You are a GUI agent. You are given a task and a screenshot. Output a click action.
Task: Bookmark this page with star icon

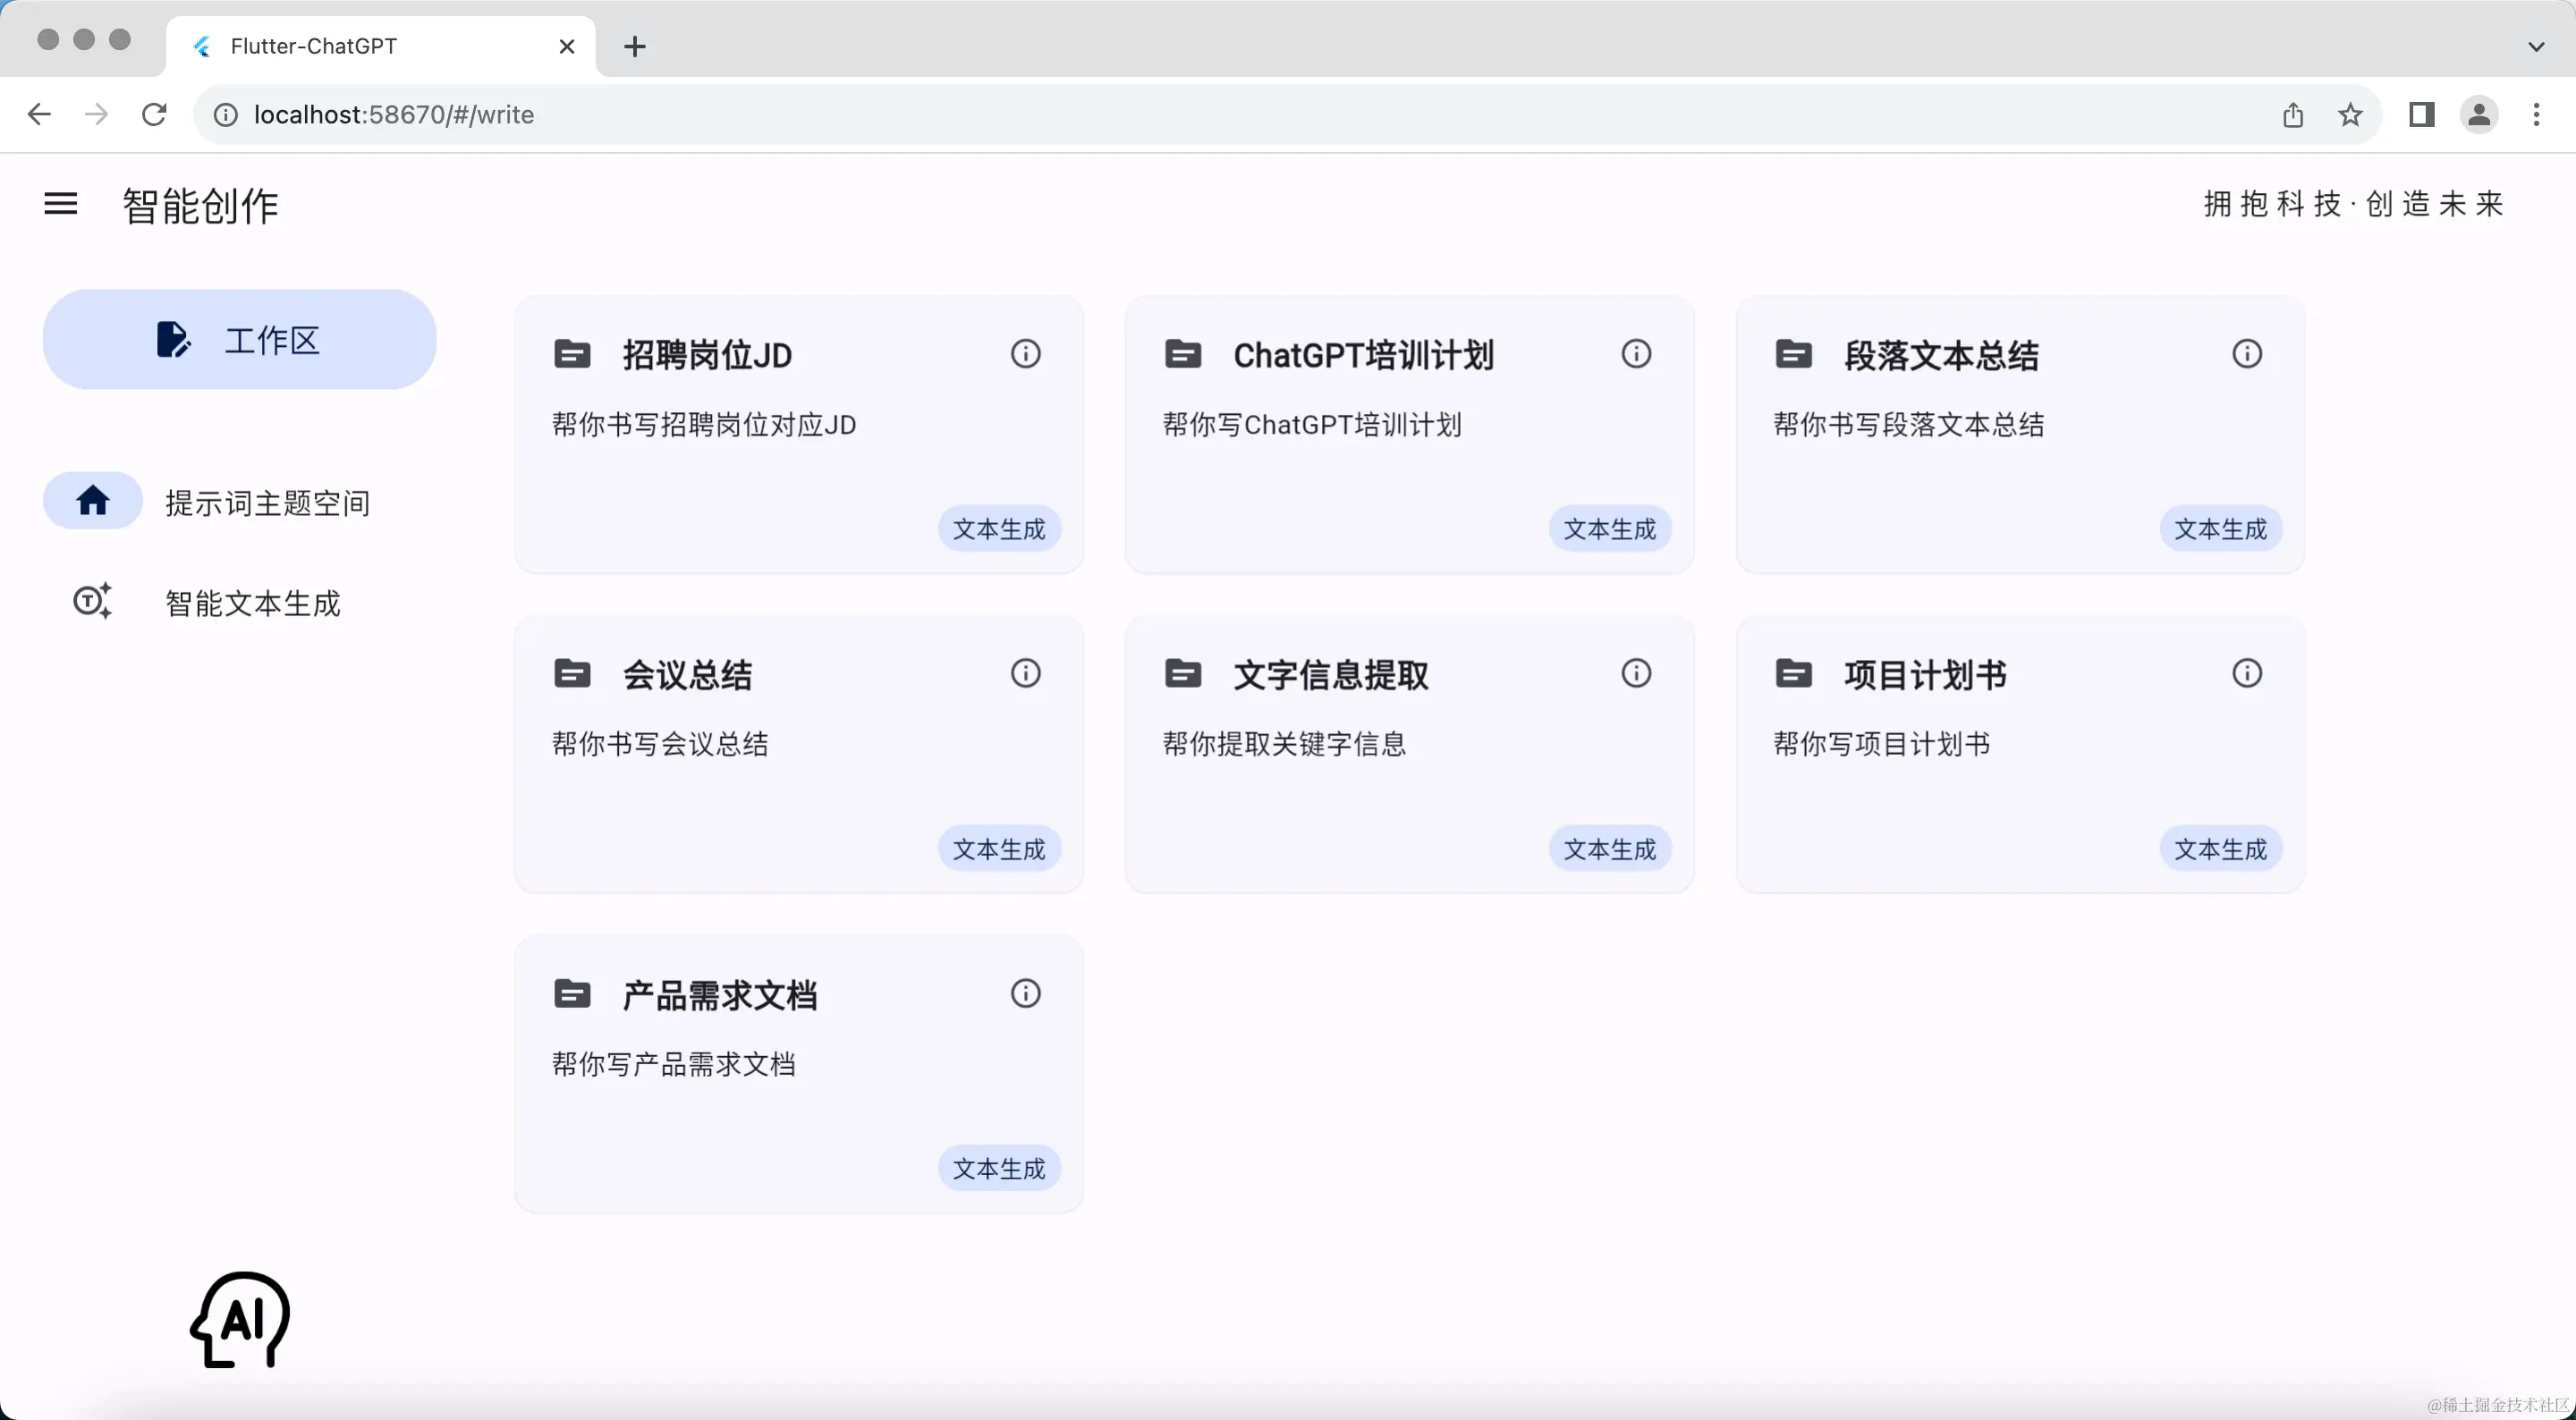click(2350, 115)
